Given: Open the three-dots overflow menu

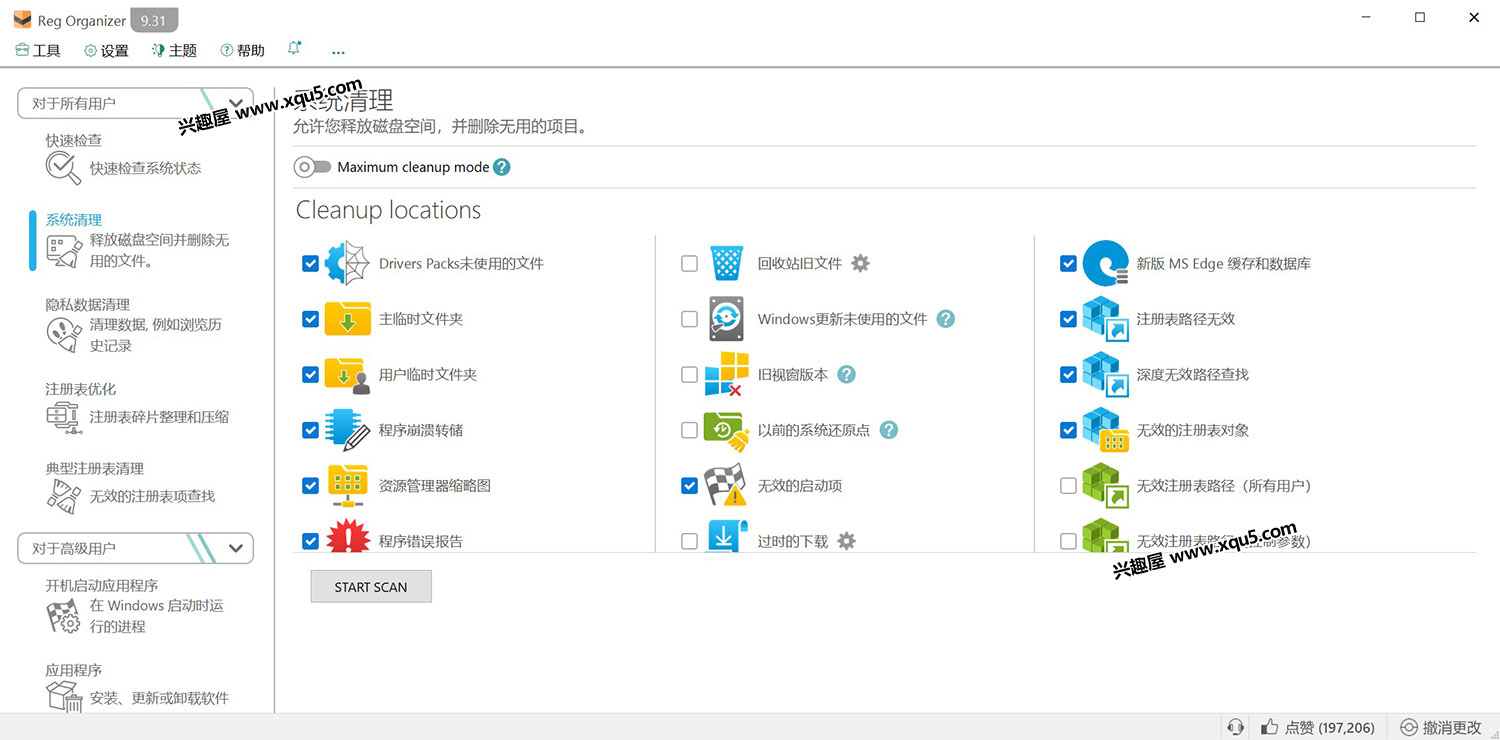Looking at the screenshot, I should (338, 51).
